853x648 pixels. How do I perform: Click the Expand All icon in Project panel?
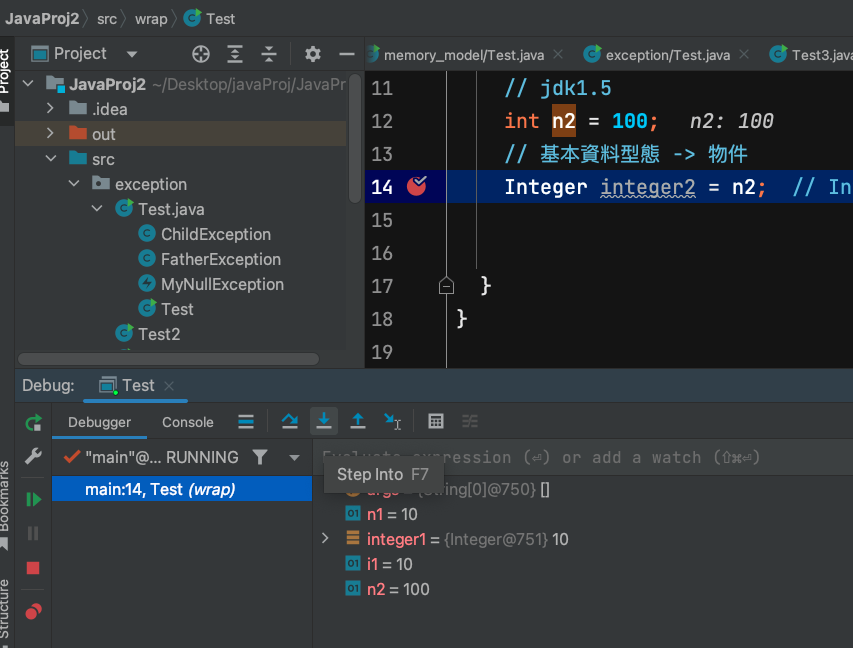click(234, 54)
